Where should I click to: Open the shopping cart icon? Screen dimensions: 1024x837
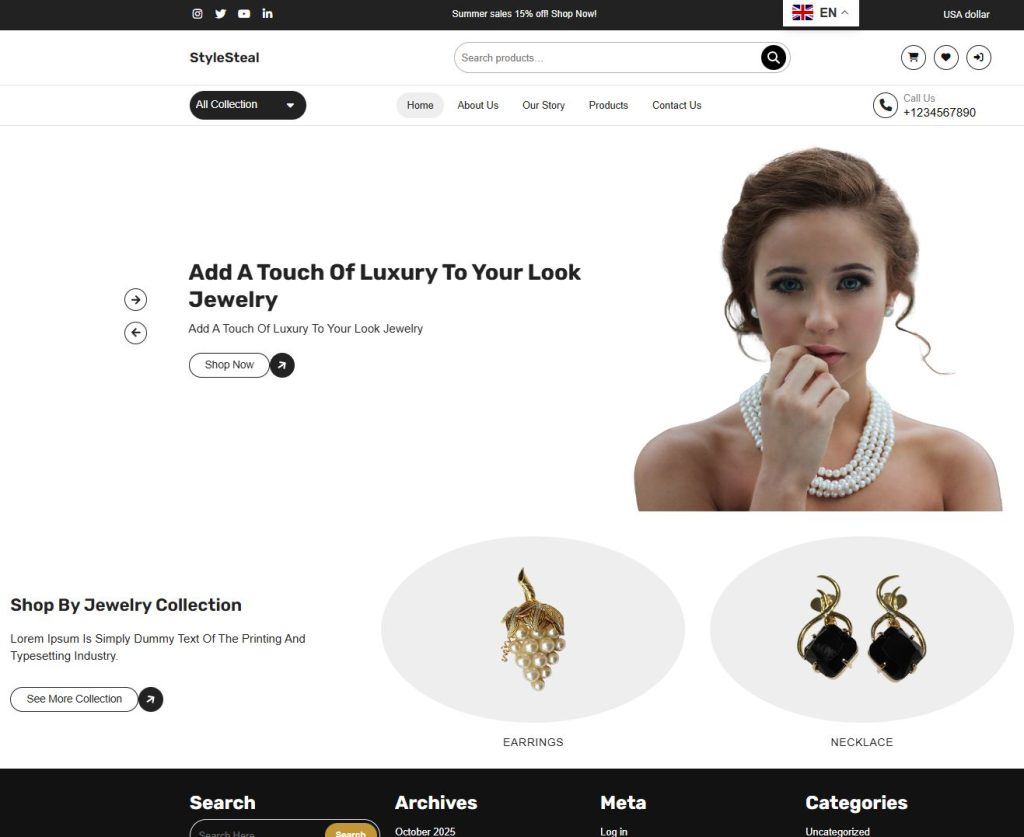[x=913, y=57]
